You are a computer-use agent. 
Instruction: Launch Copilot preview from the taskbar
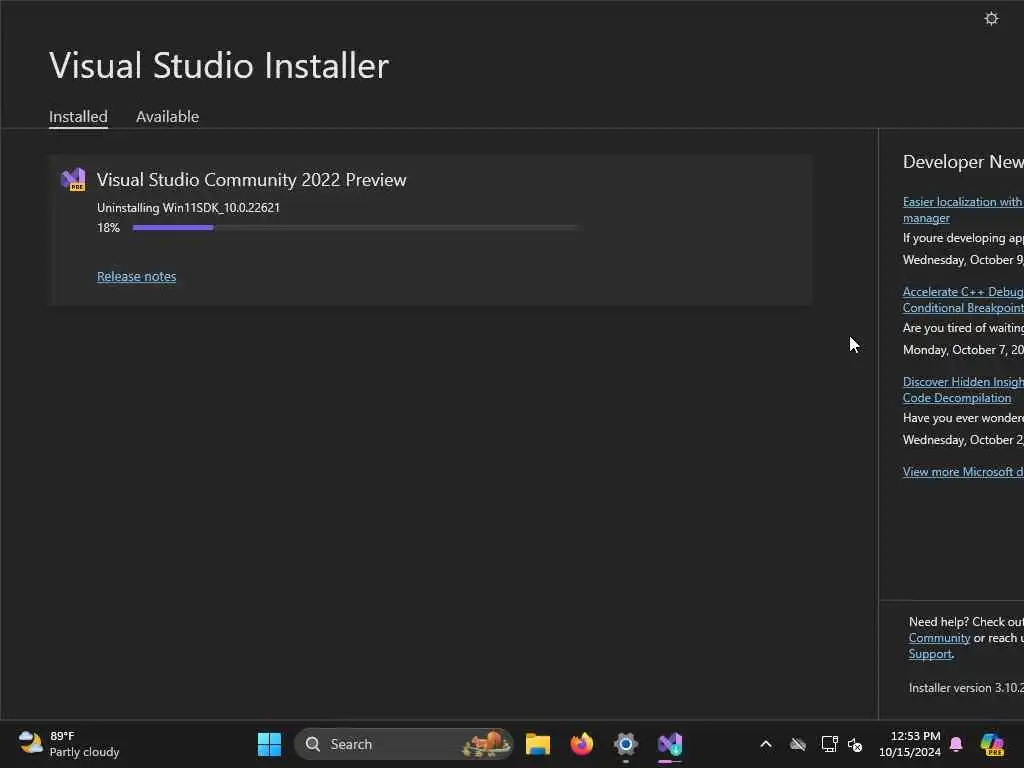click(x=992, y=744)
